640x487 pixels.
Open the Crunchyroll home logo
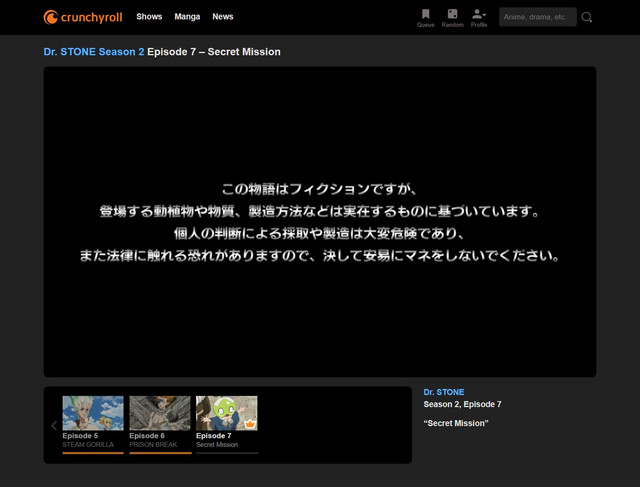pos(83,17)
